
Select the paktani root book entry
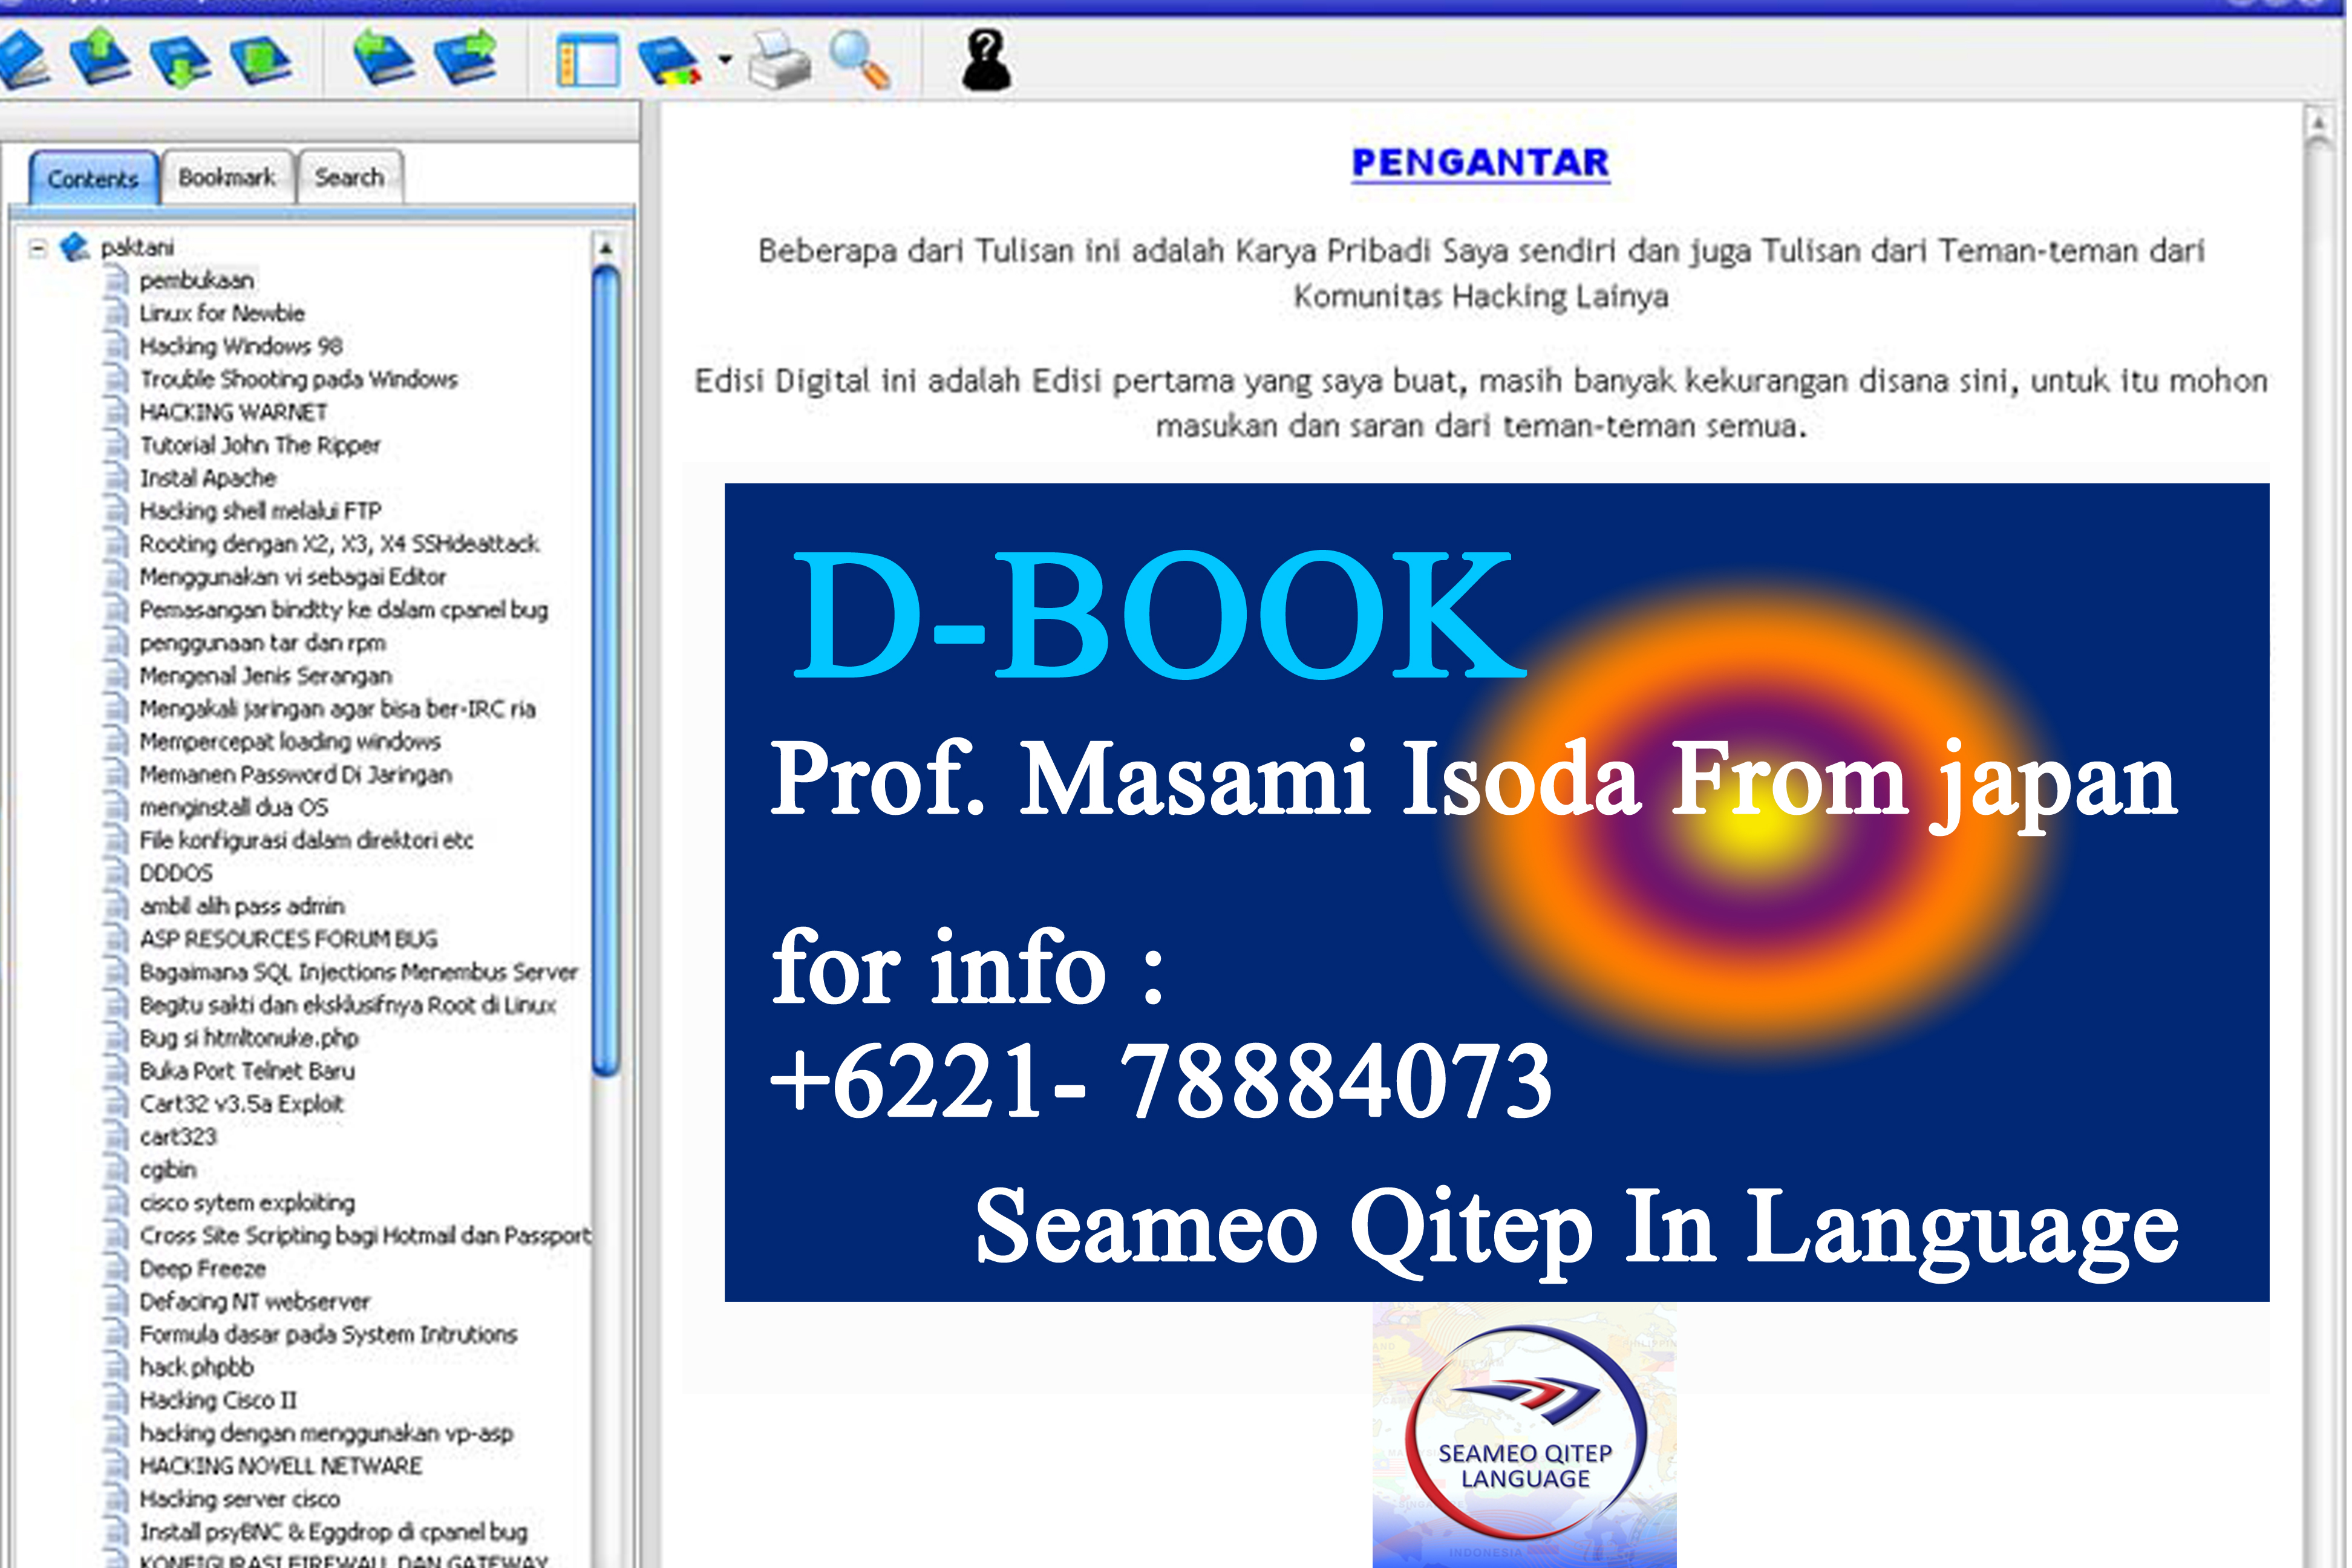tap(137, 247)
